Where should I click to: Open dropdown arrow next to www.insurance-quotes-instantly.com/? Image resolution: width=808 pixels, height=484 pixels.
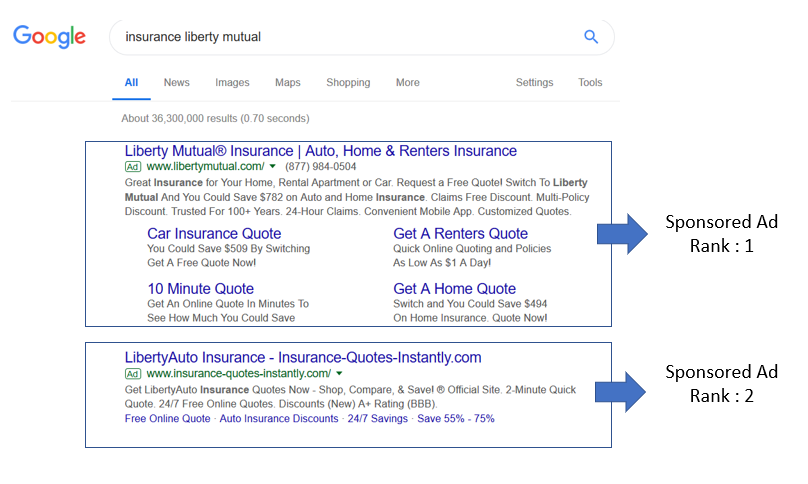(x=339, y=373)
